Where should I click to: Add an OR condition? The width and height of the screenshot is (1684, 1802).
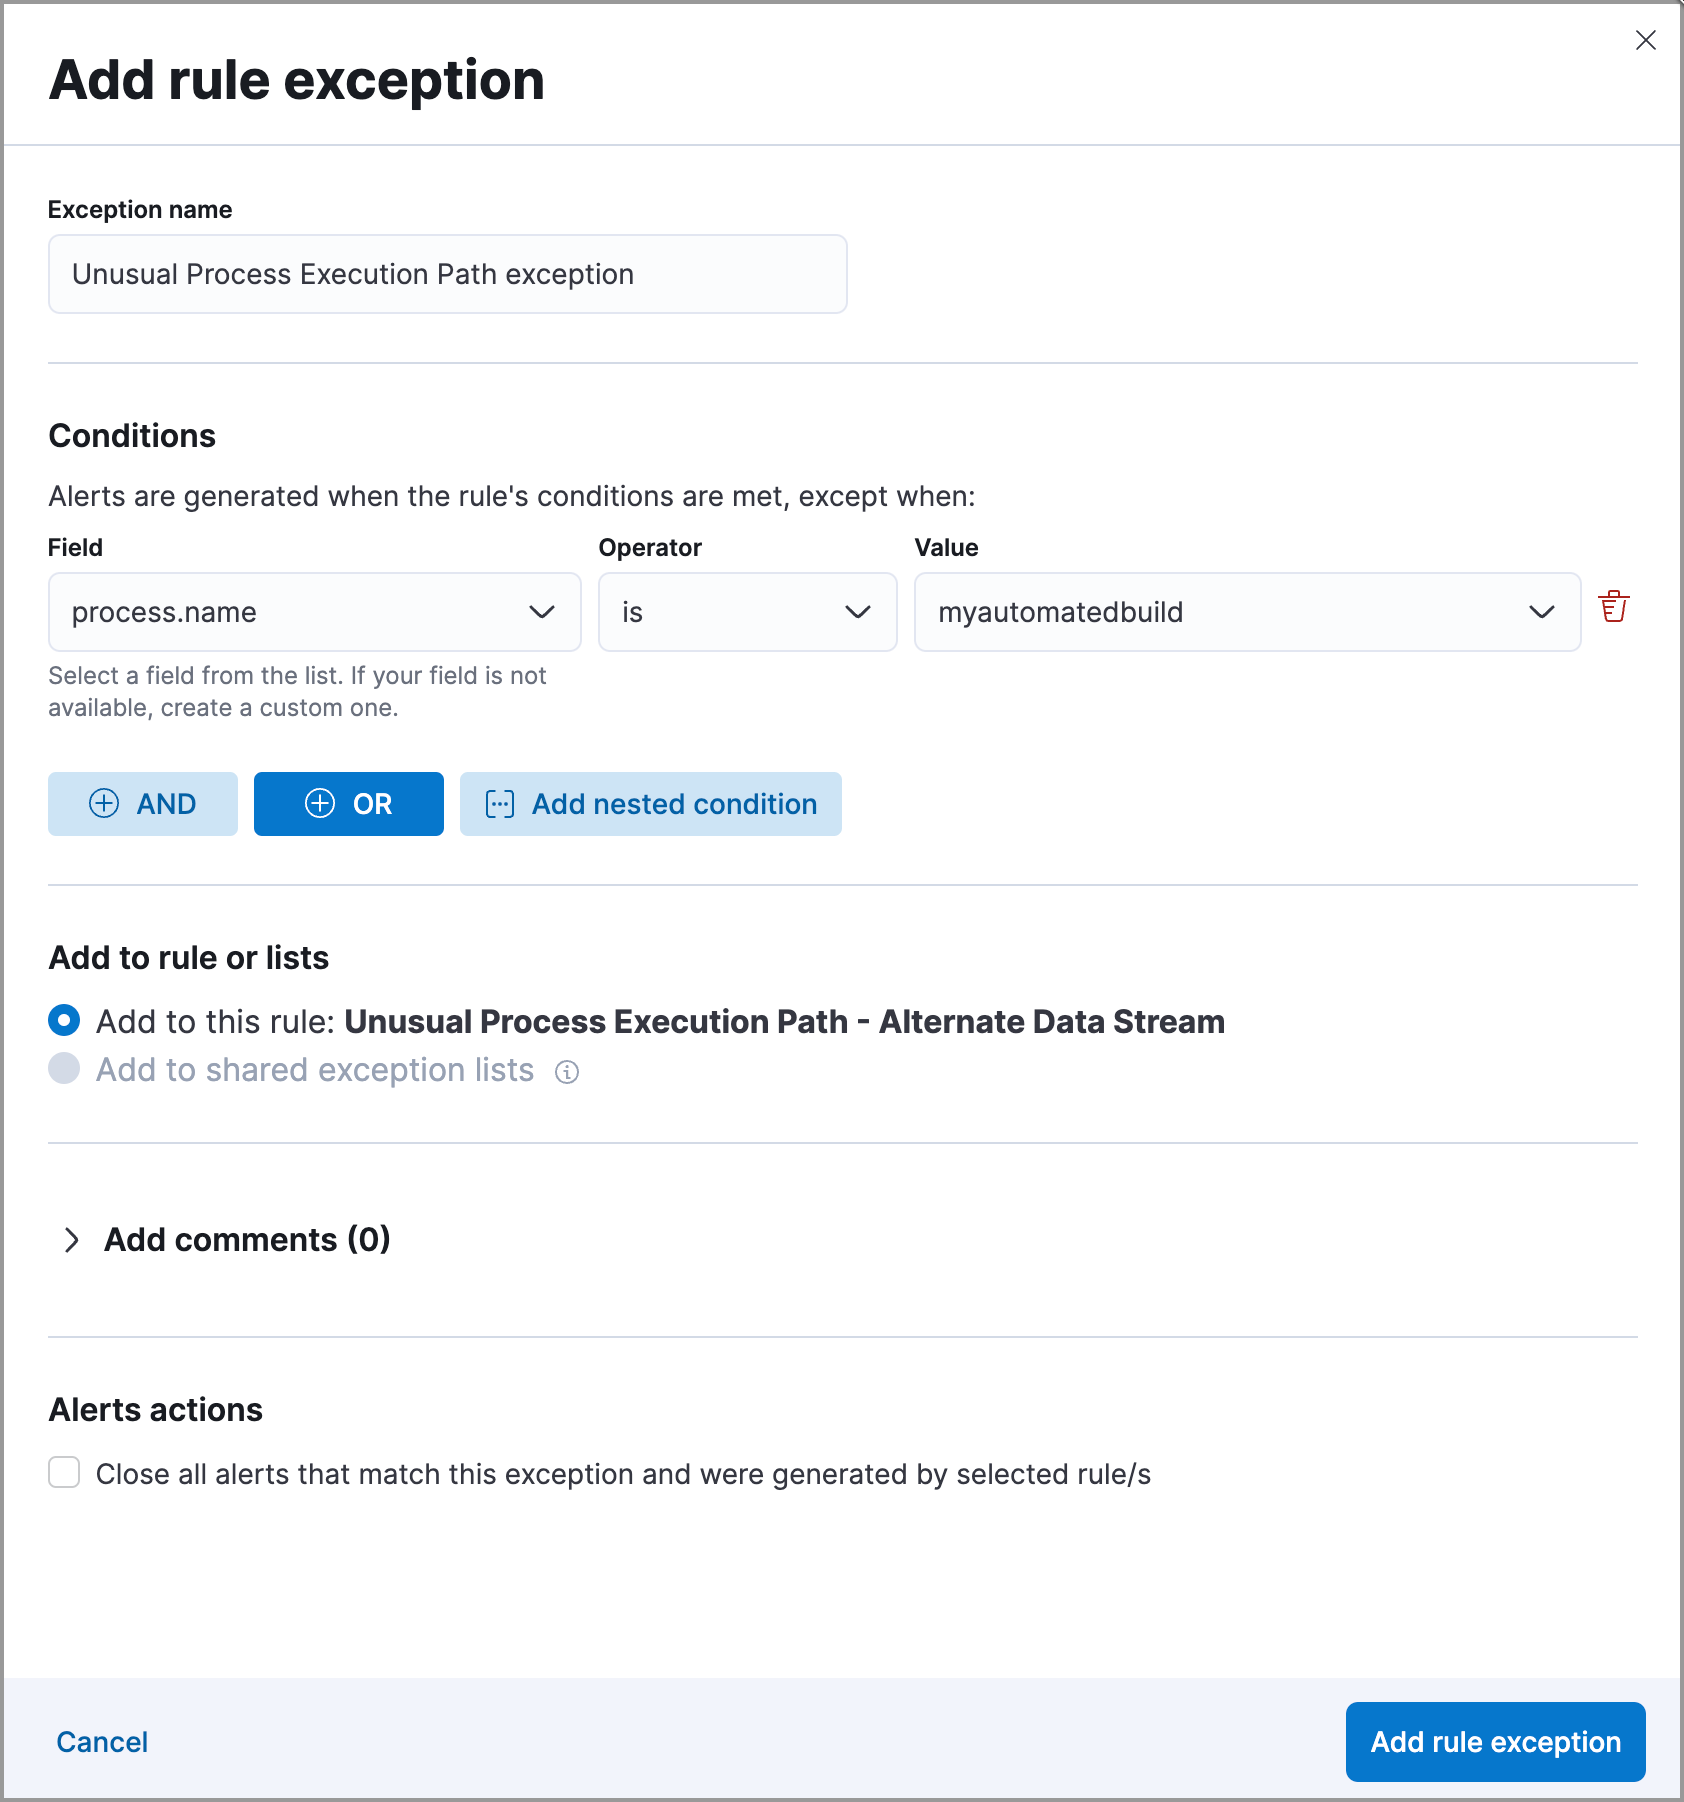tap(348, 803)
